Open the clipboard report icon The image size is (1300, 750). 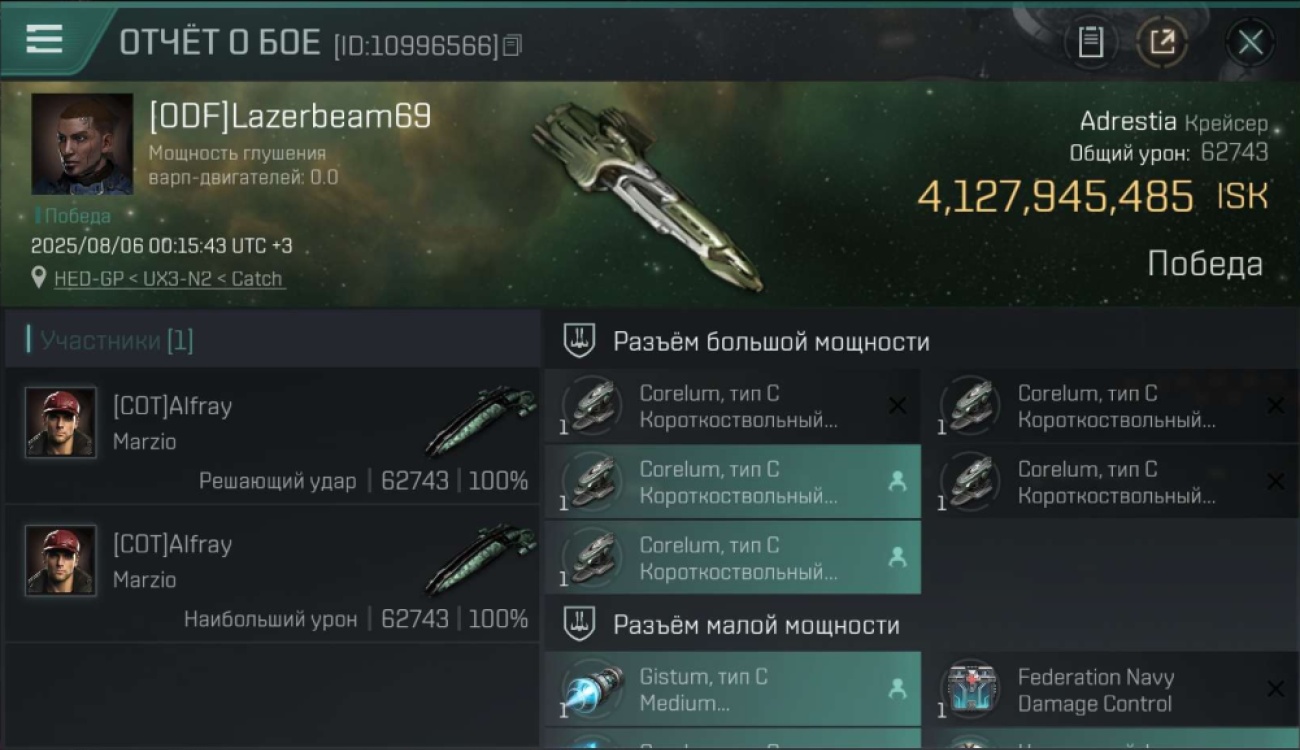click(x=1090, y=42)
